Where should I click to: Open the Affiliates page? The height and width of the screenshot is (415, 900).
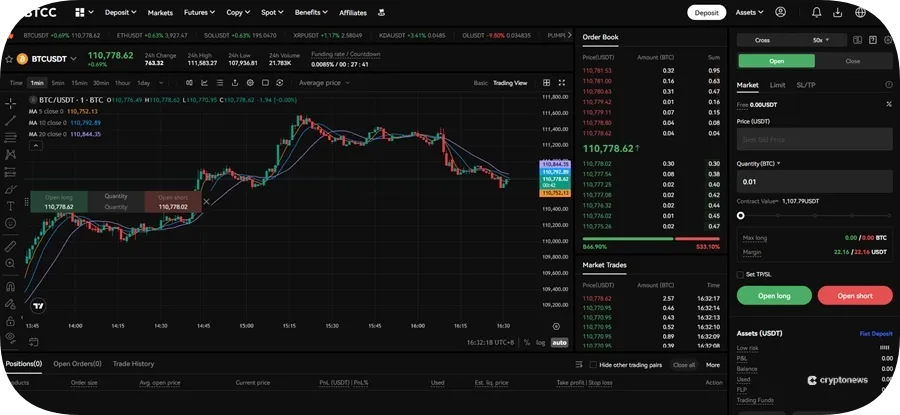[x=353, y=13]
